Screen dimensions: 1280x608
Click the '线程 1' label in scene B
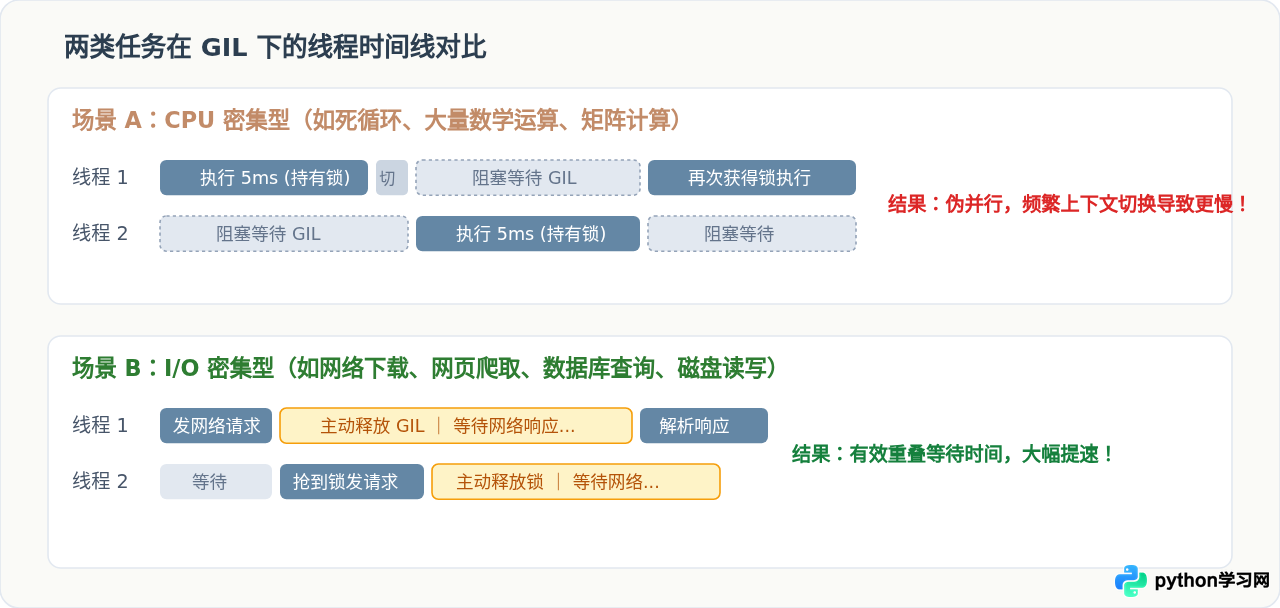pos(100,425)
